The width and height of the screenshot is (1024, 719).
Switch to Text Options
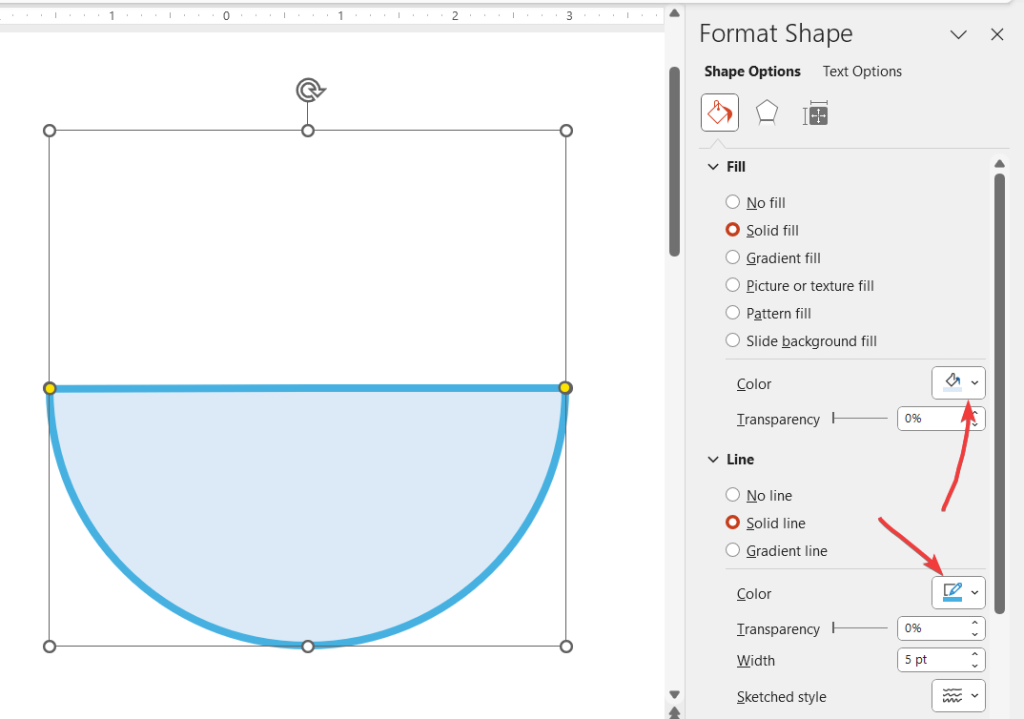pos(861,71)
